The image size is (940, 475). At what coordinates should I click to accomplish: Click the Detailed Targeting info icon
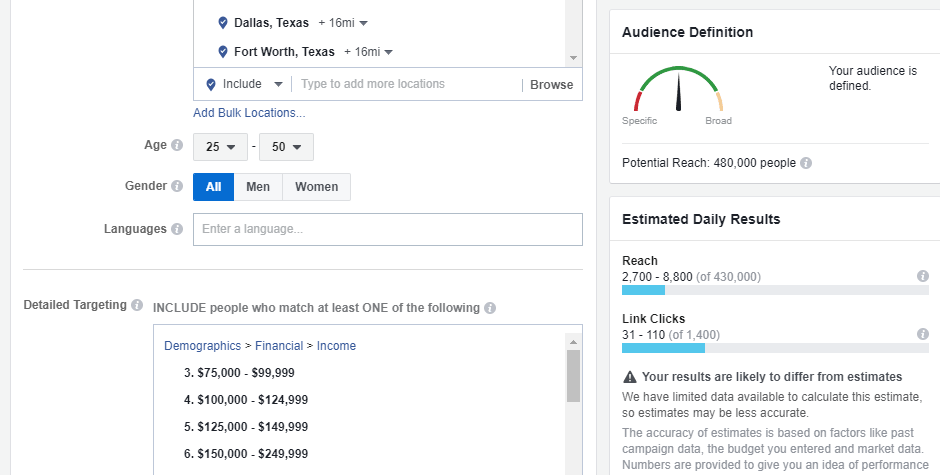(x=137, y=305)
